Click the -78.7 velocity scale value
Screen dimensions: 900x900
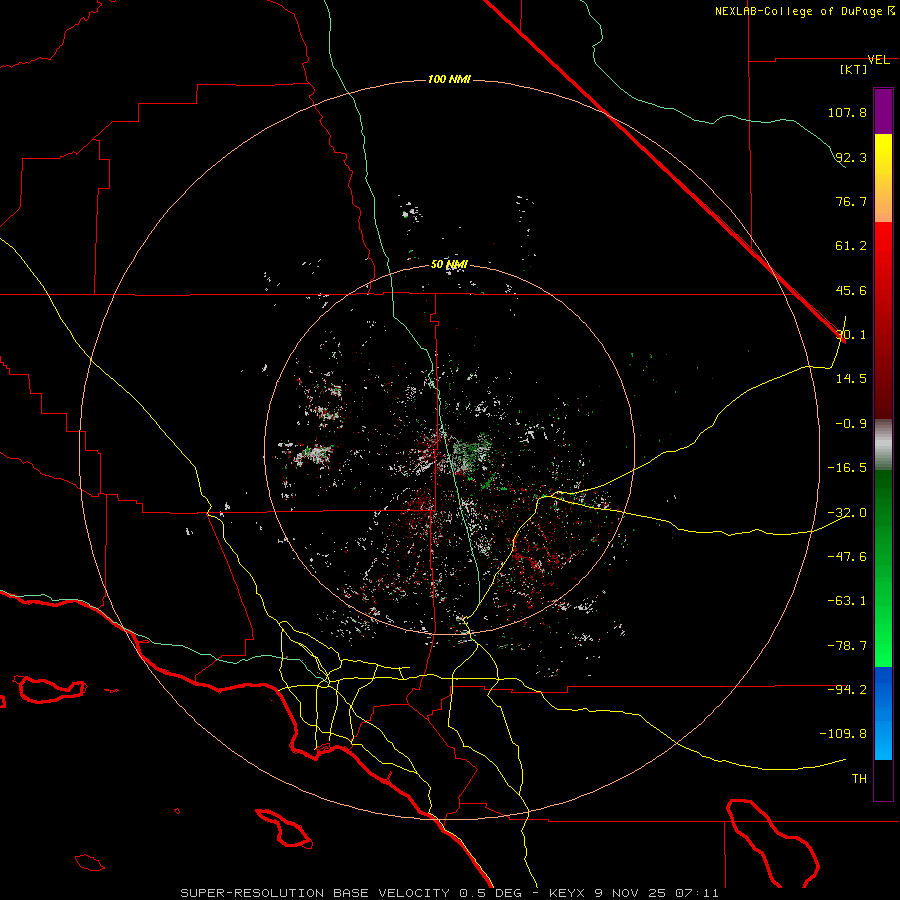pos(847,646)
